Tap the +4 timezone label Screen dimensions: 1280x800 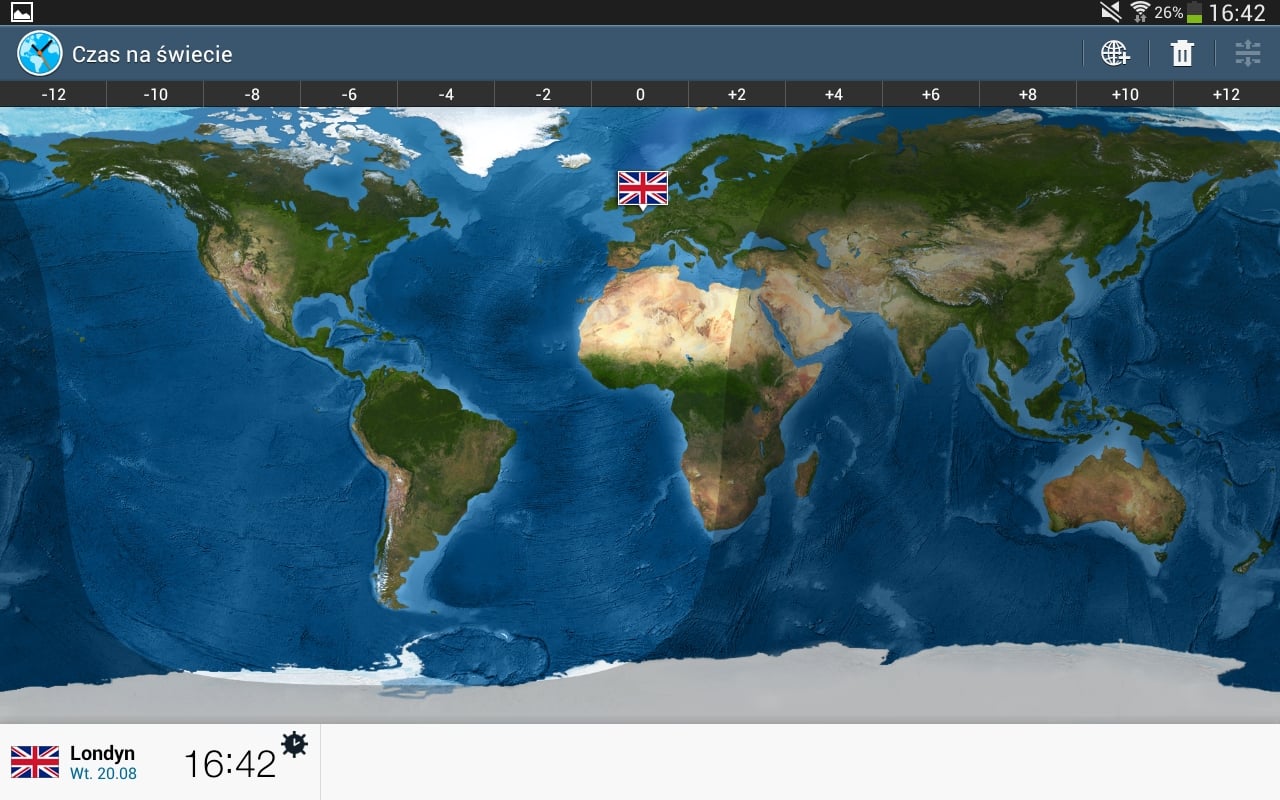click(834, 94)
